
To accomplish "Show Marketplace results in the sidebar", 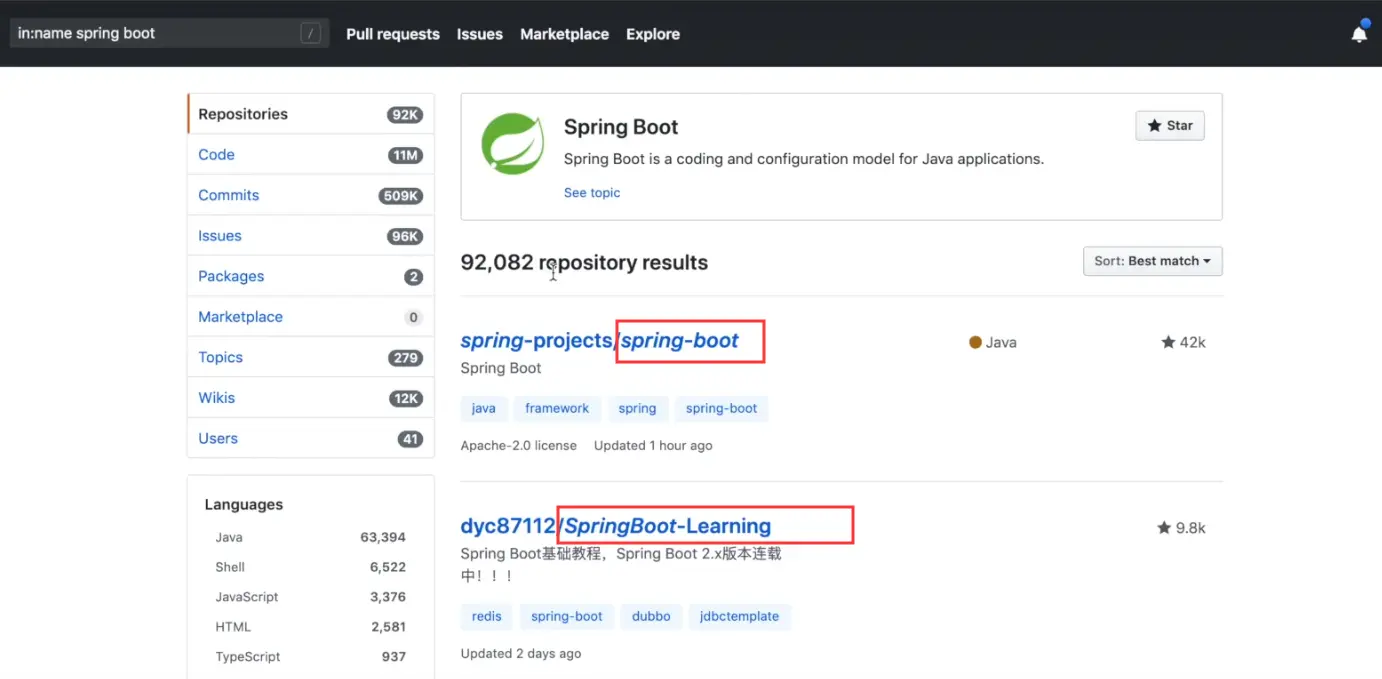I will 311,317.
